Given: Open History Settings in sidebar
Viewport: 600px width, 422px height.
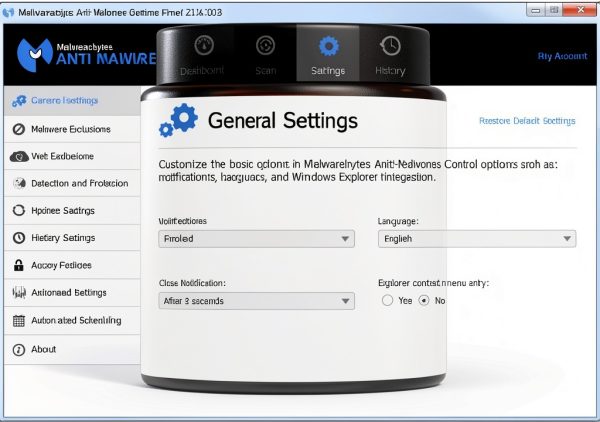Looking at the screenshot, I should click(72, 238).
